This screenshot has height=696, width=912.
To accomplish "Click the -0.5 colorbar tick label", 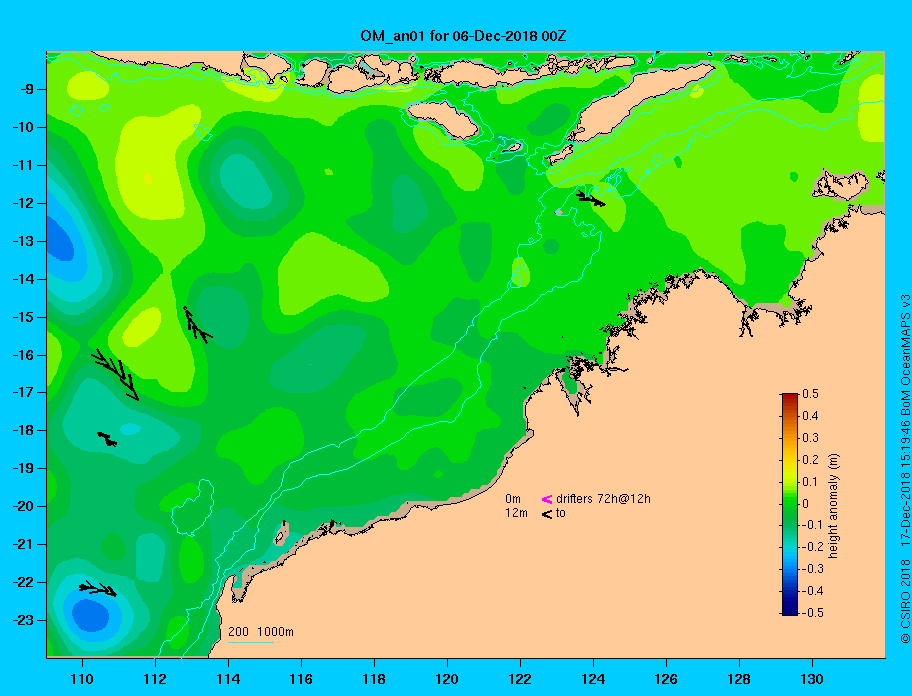I will 812,613.
